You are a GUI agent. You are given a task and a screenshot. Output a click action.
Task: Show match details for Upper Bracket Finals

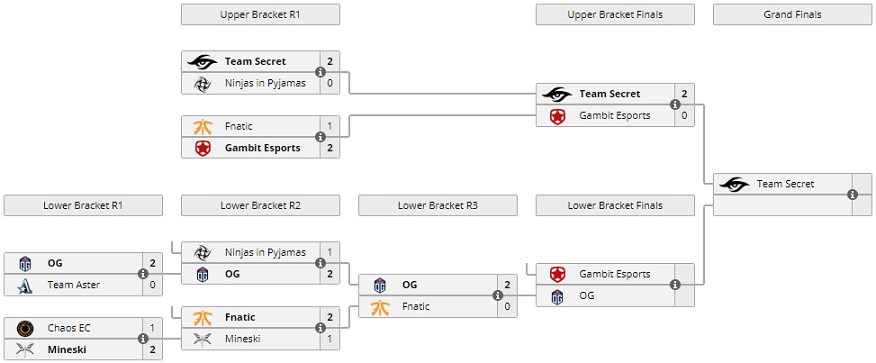[675, 104]
